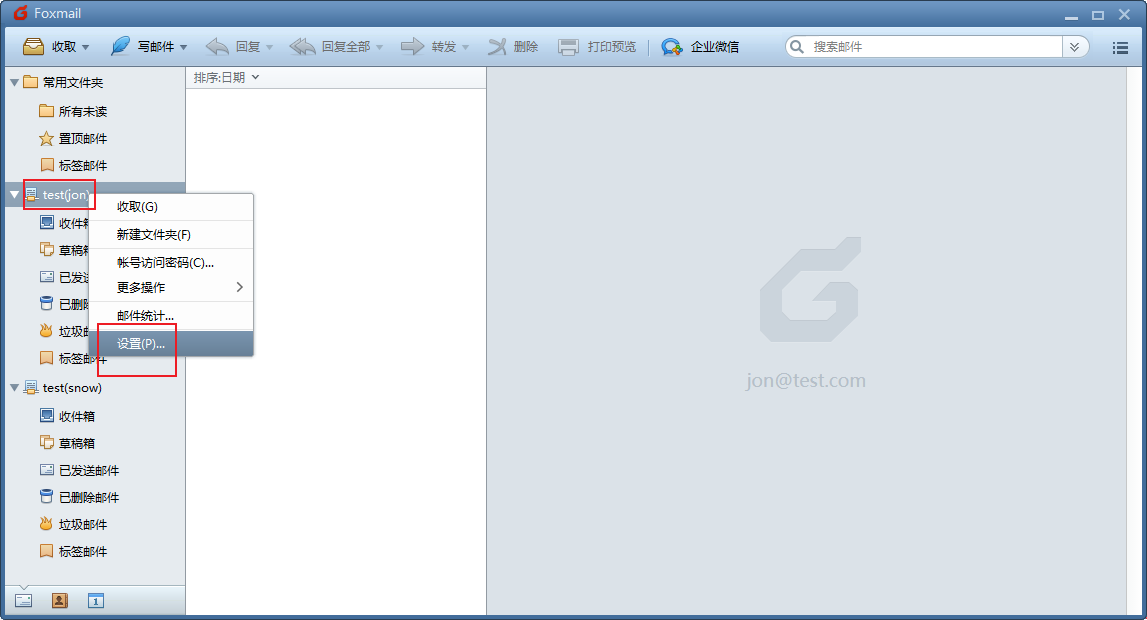Image resolution: width=1147 pixels, height=620 pixels.
Task: Click inbox icon under test(jon)
Action: tap(47, 222)
